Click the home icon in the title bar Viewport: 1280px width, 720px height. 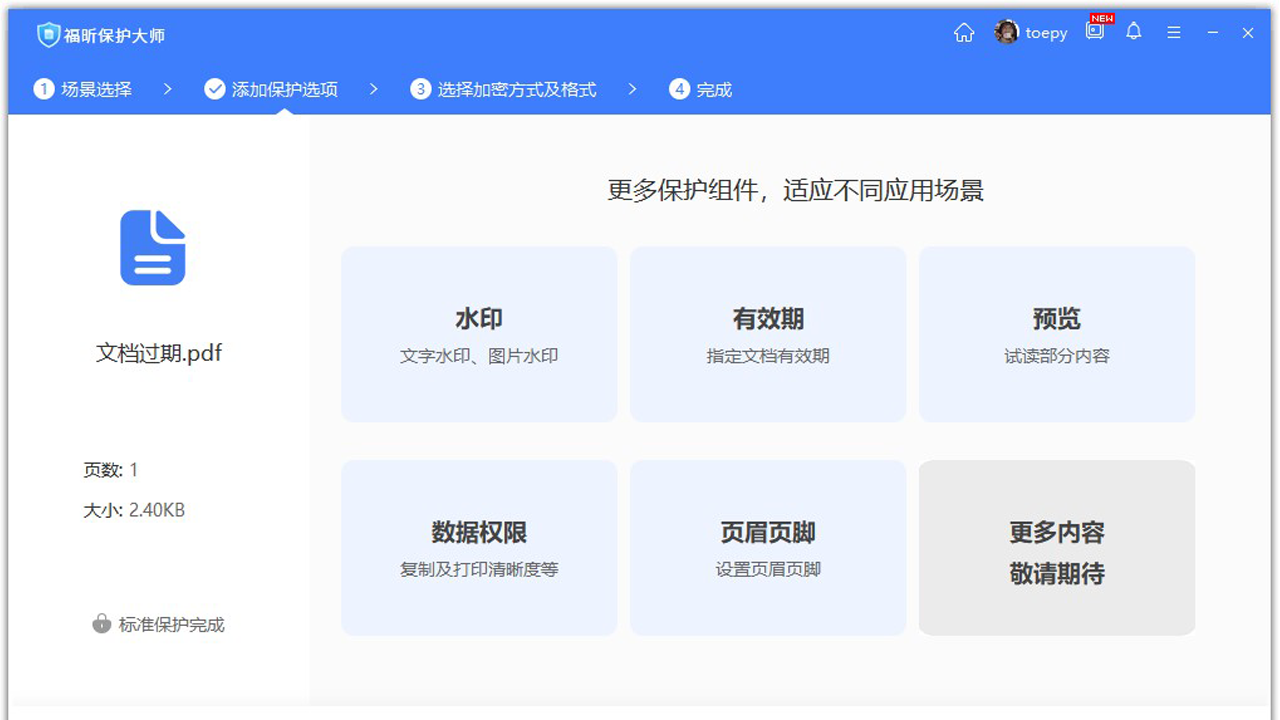point(963,33)
